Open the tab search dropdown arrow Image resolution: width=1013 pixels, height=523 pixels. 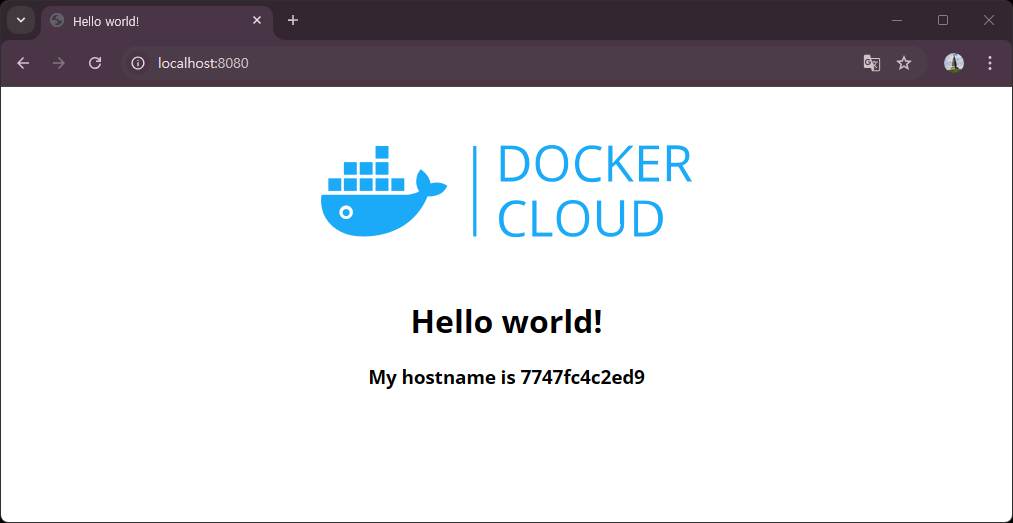click(21, 20)
